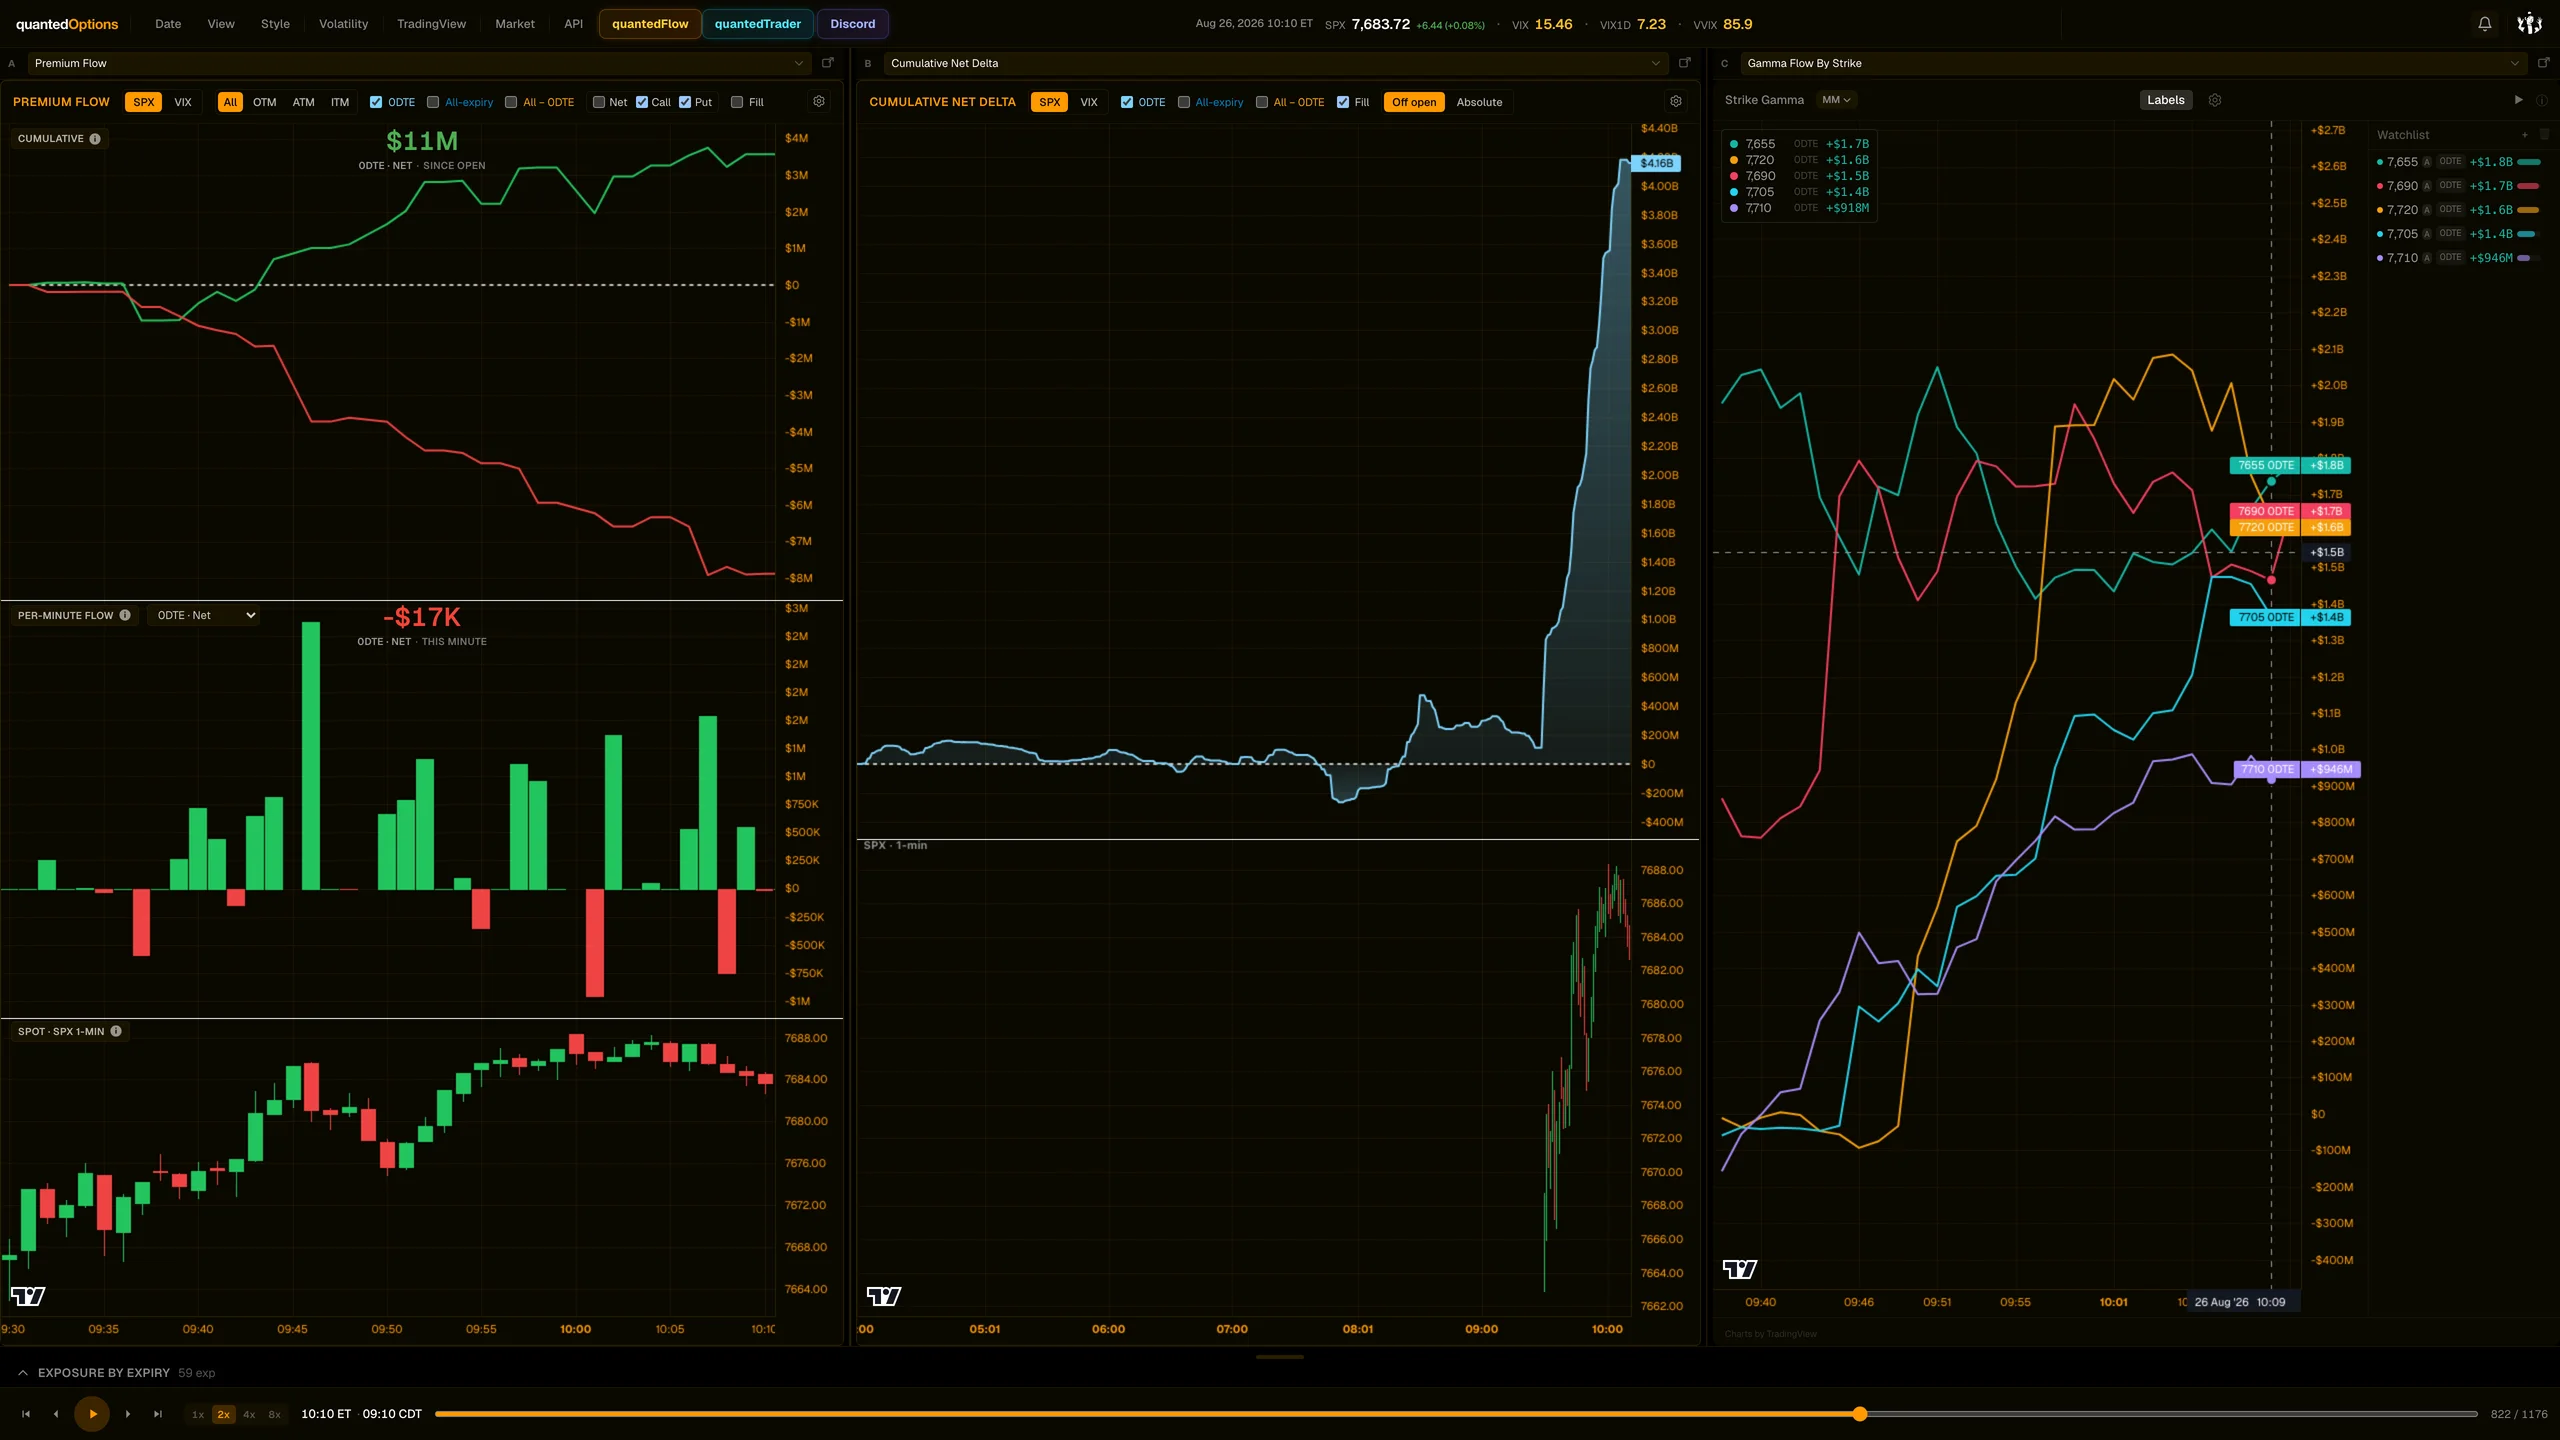This screenshot has height=1440, width=2560.
Task: Skip to end of replay
Action: [158, 1414]
